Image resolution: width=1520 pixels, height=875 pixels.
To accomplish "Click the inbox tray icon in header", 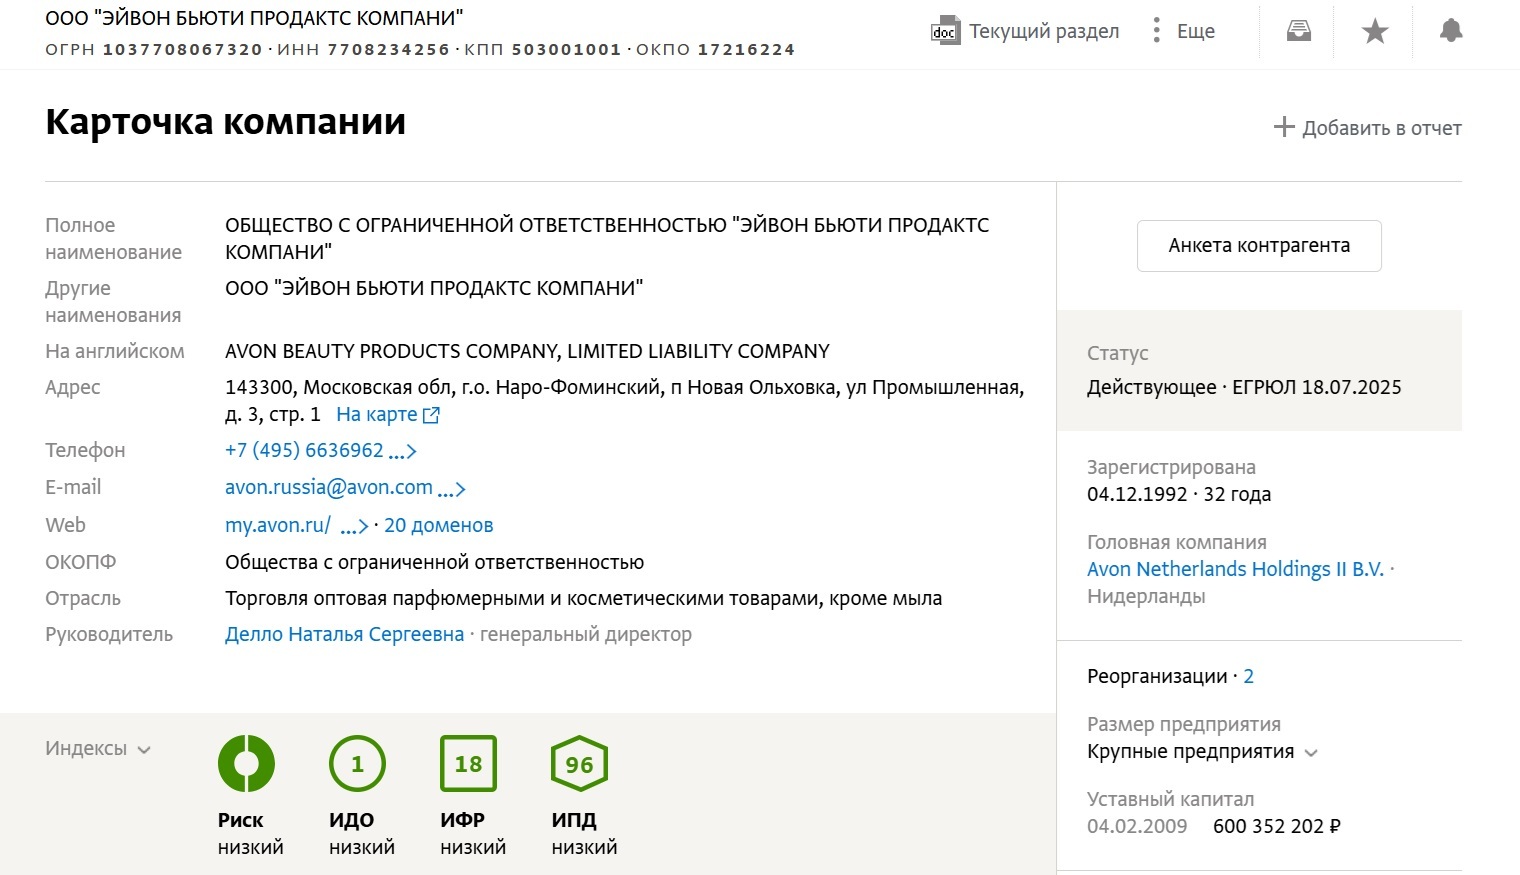I will pyautogui.click(x=1298, y=31).
